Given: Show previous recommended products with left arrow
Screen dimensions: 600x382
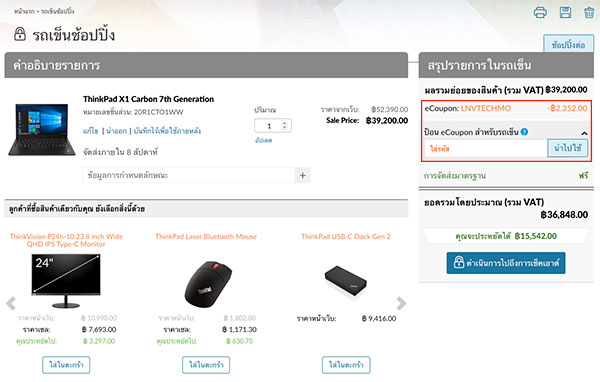Looking at the screenshot, I should pos(11,303).
